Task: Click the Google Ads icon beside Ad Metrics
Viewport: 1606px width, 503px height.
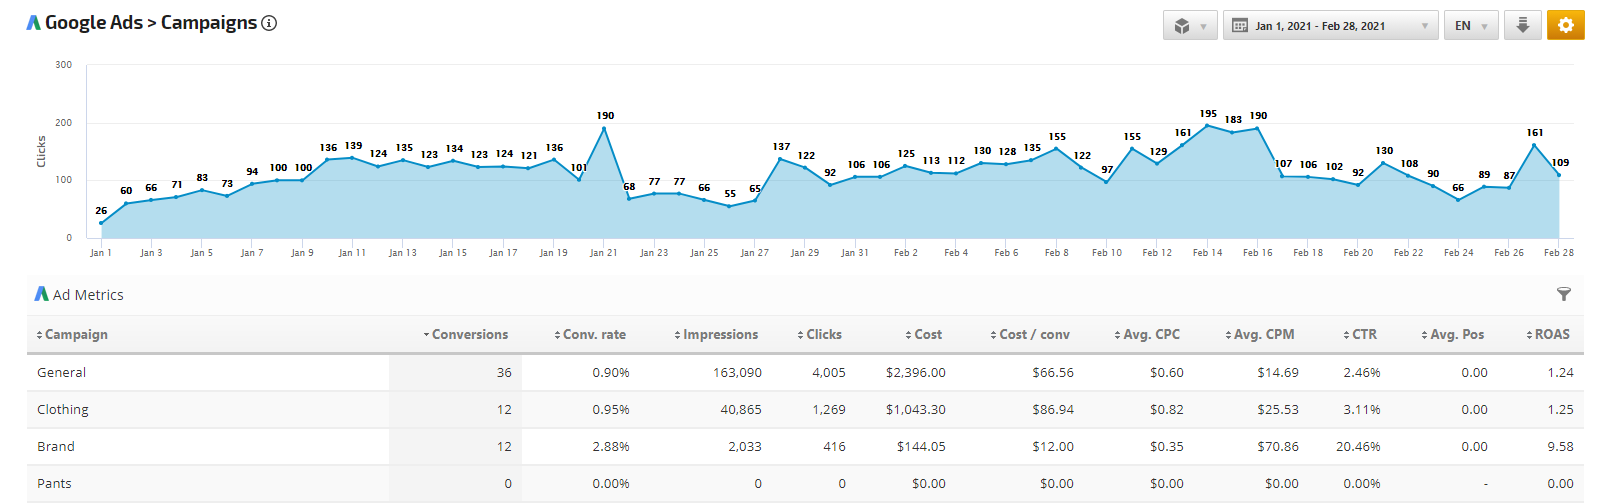Action: 41,294
